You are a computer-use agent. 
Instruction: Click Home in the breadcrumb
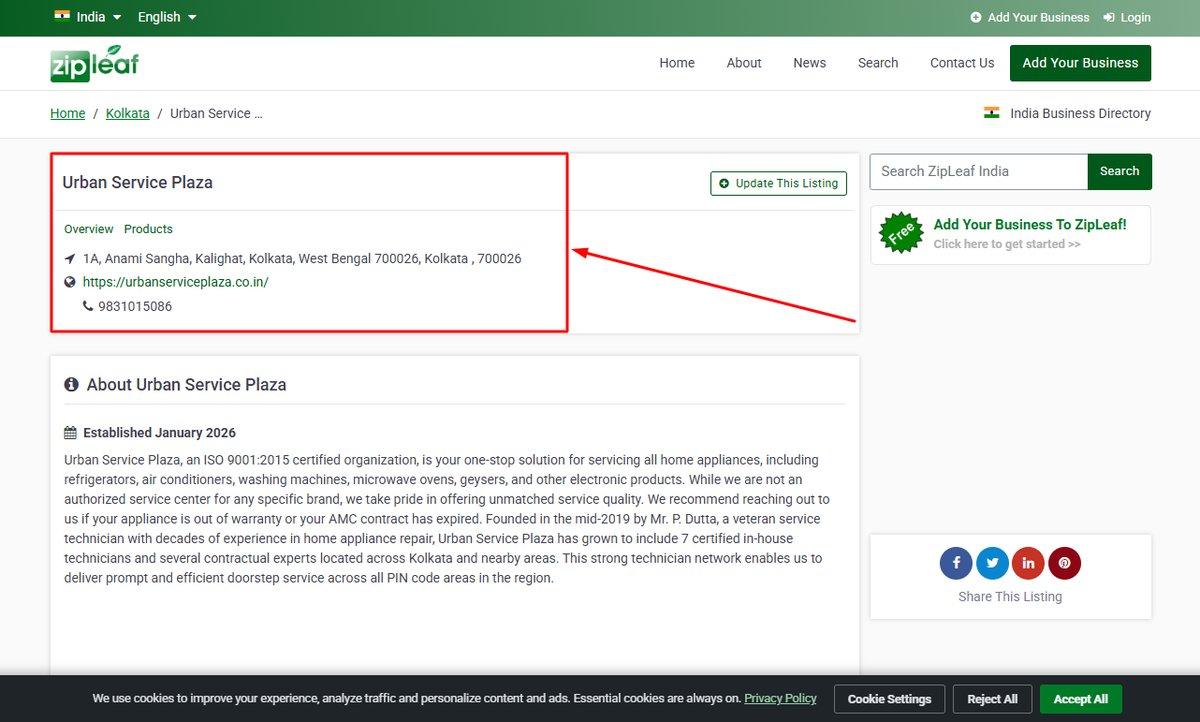click(68, 113)
